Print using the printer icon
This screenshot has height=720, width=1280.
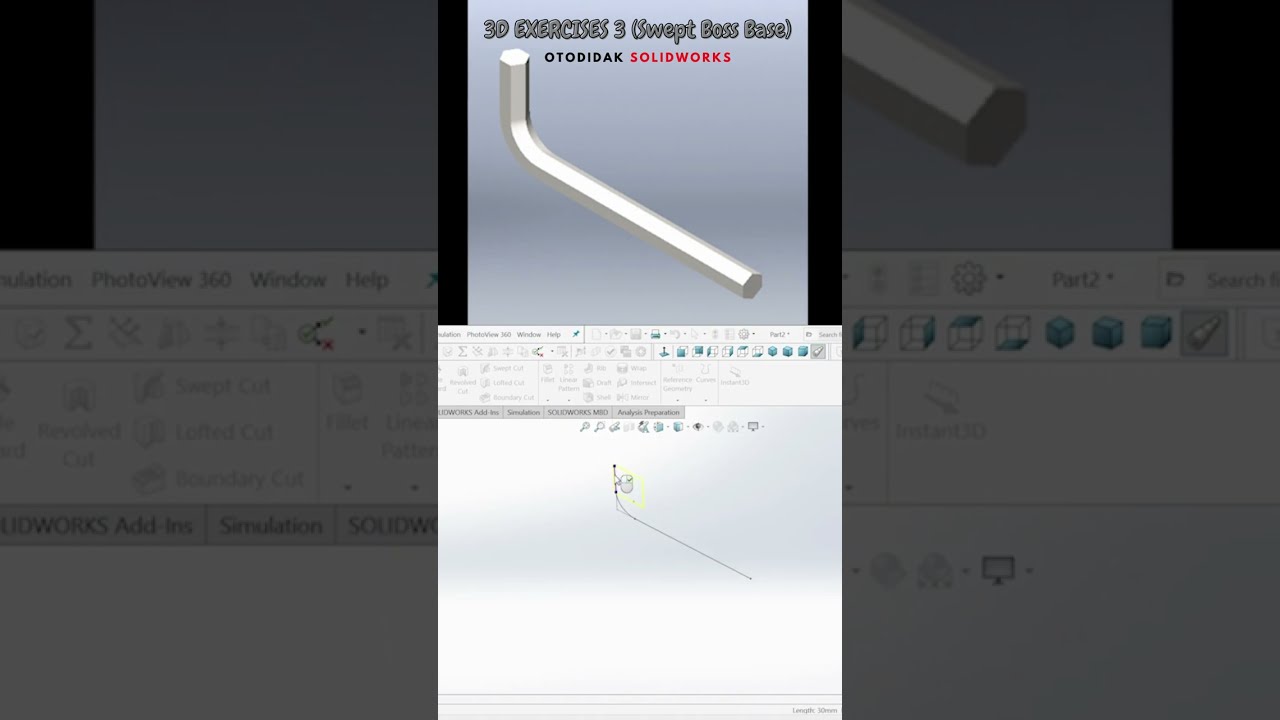tap(655, 334)
